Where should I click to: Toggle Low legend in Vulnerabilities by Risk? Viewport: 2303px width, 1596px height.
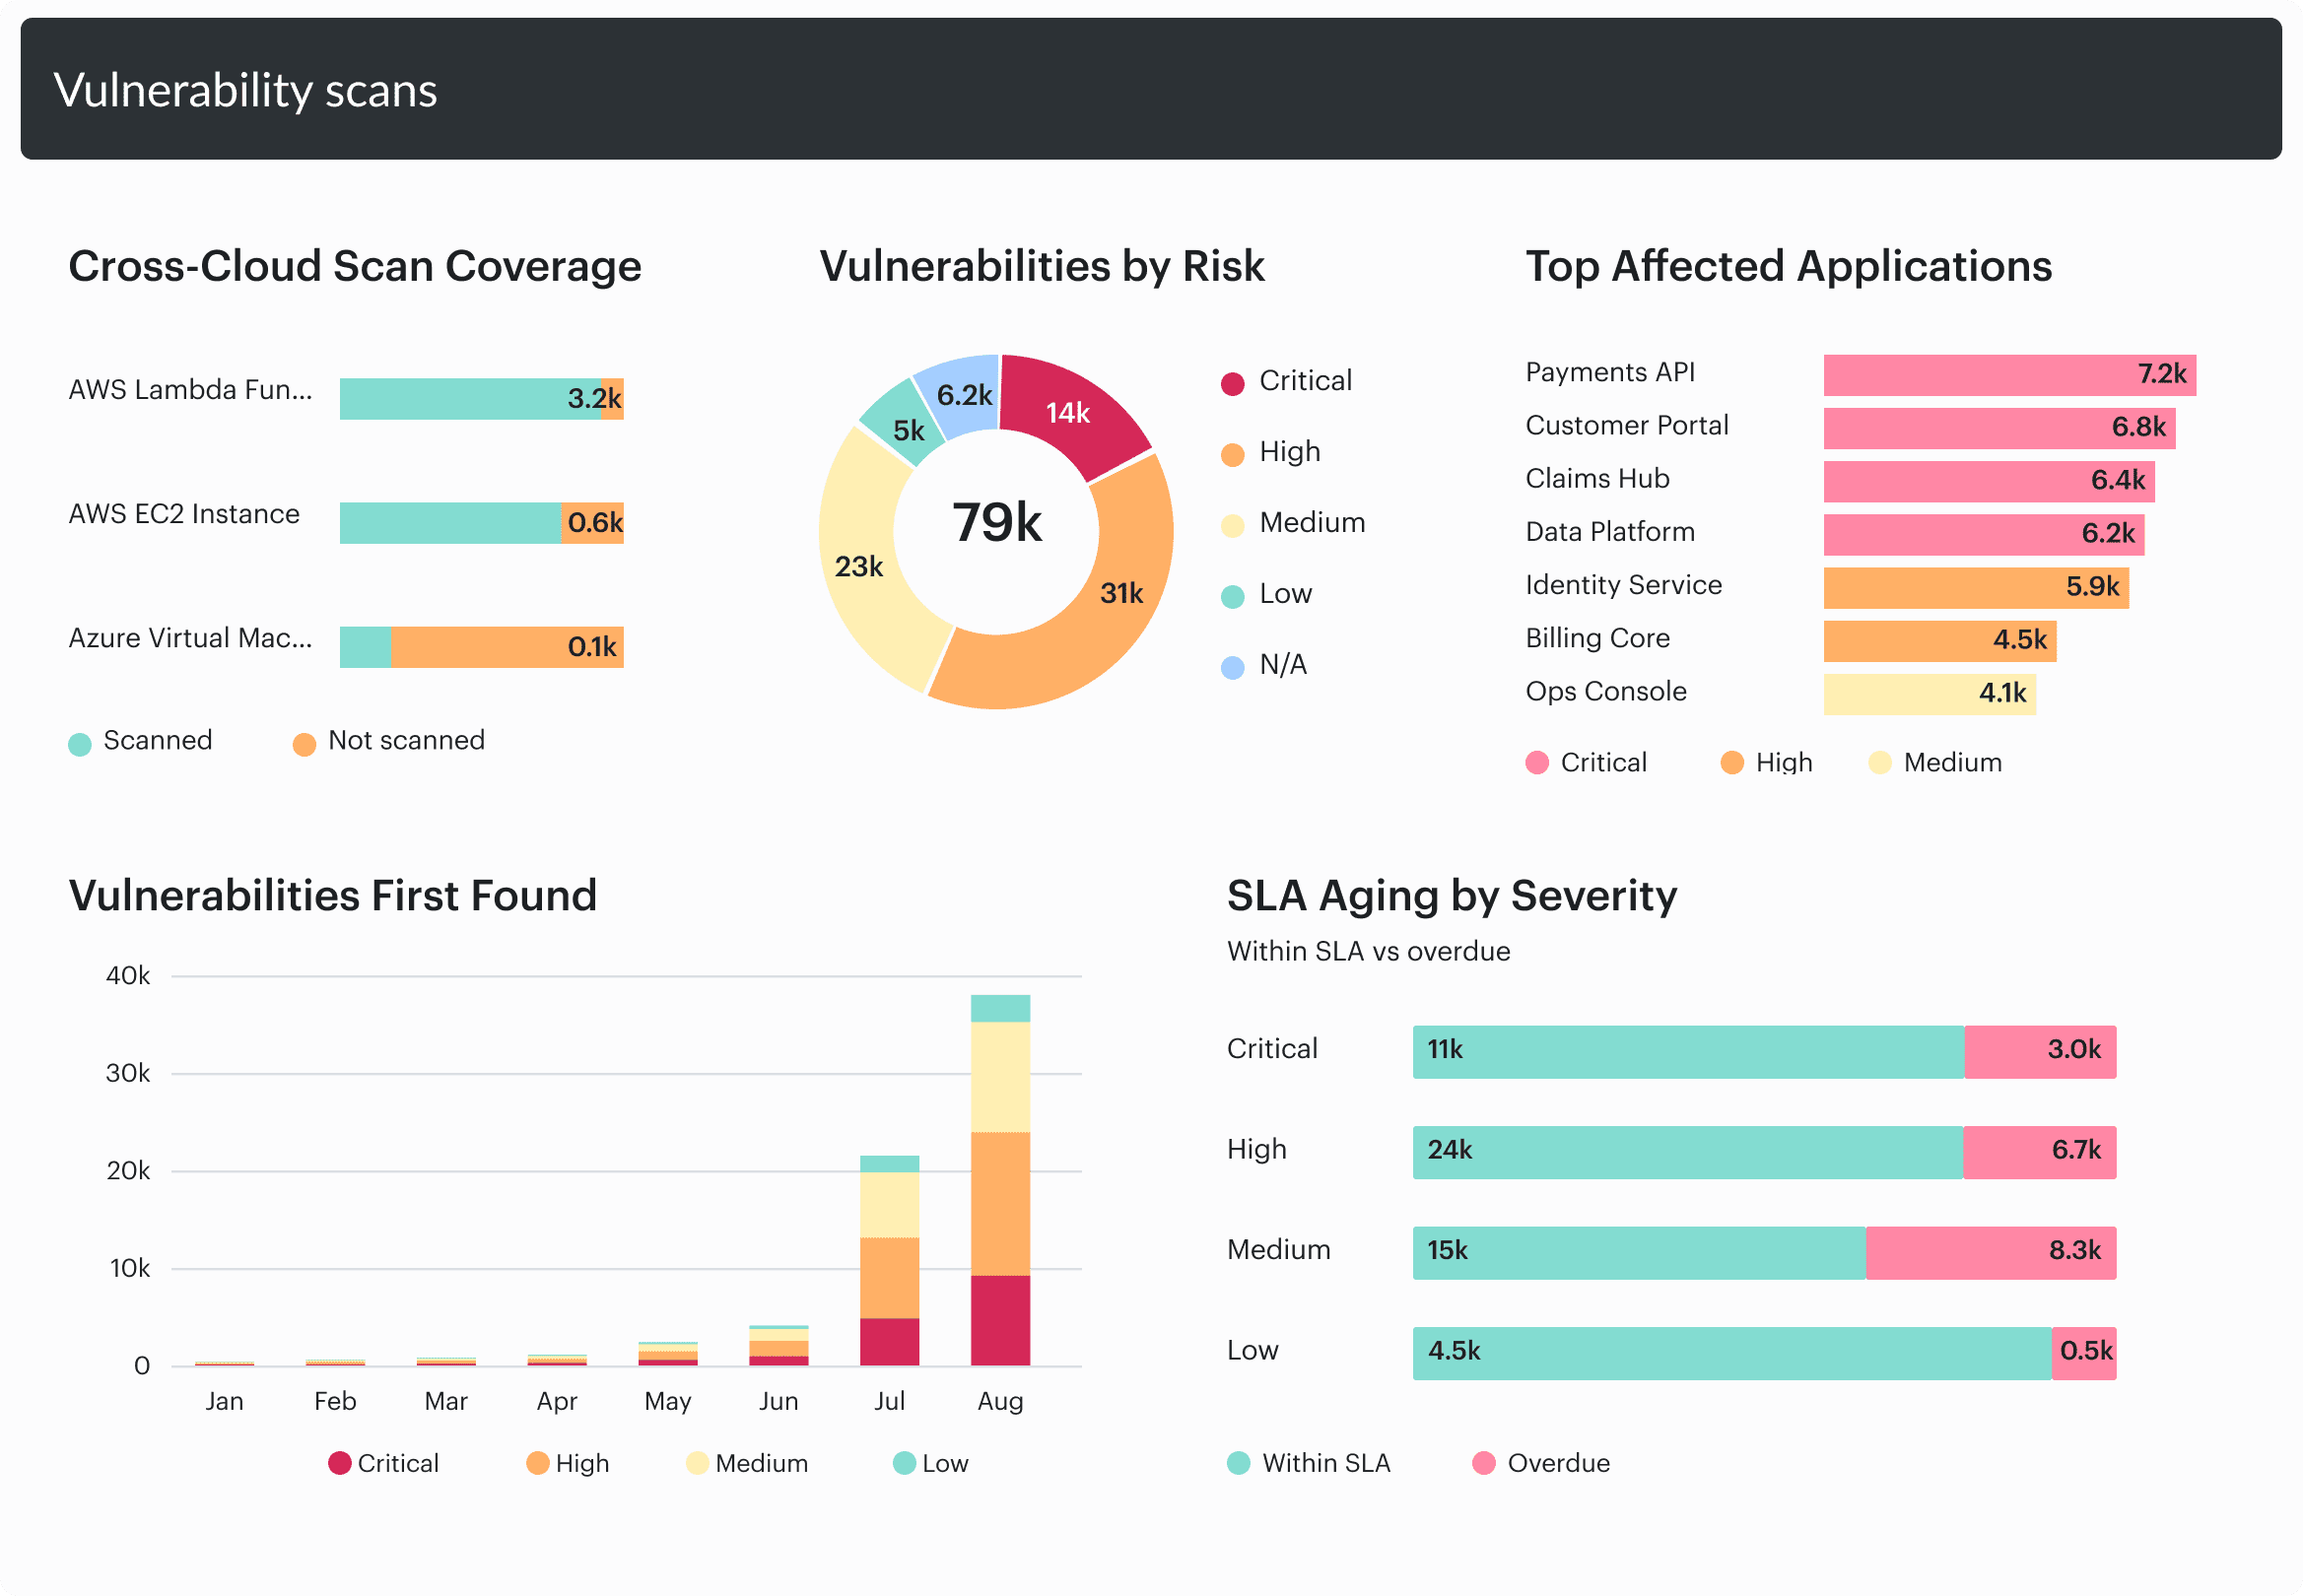[x=1266, y=594]
